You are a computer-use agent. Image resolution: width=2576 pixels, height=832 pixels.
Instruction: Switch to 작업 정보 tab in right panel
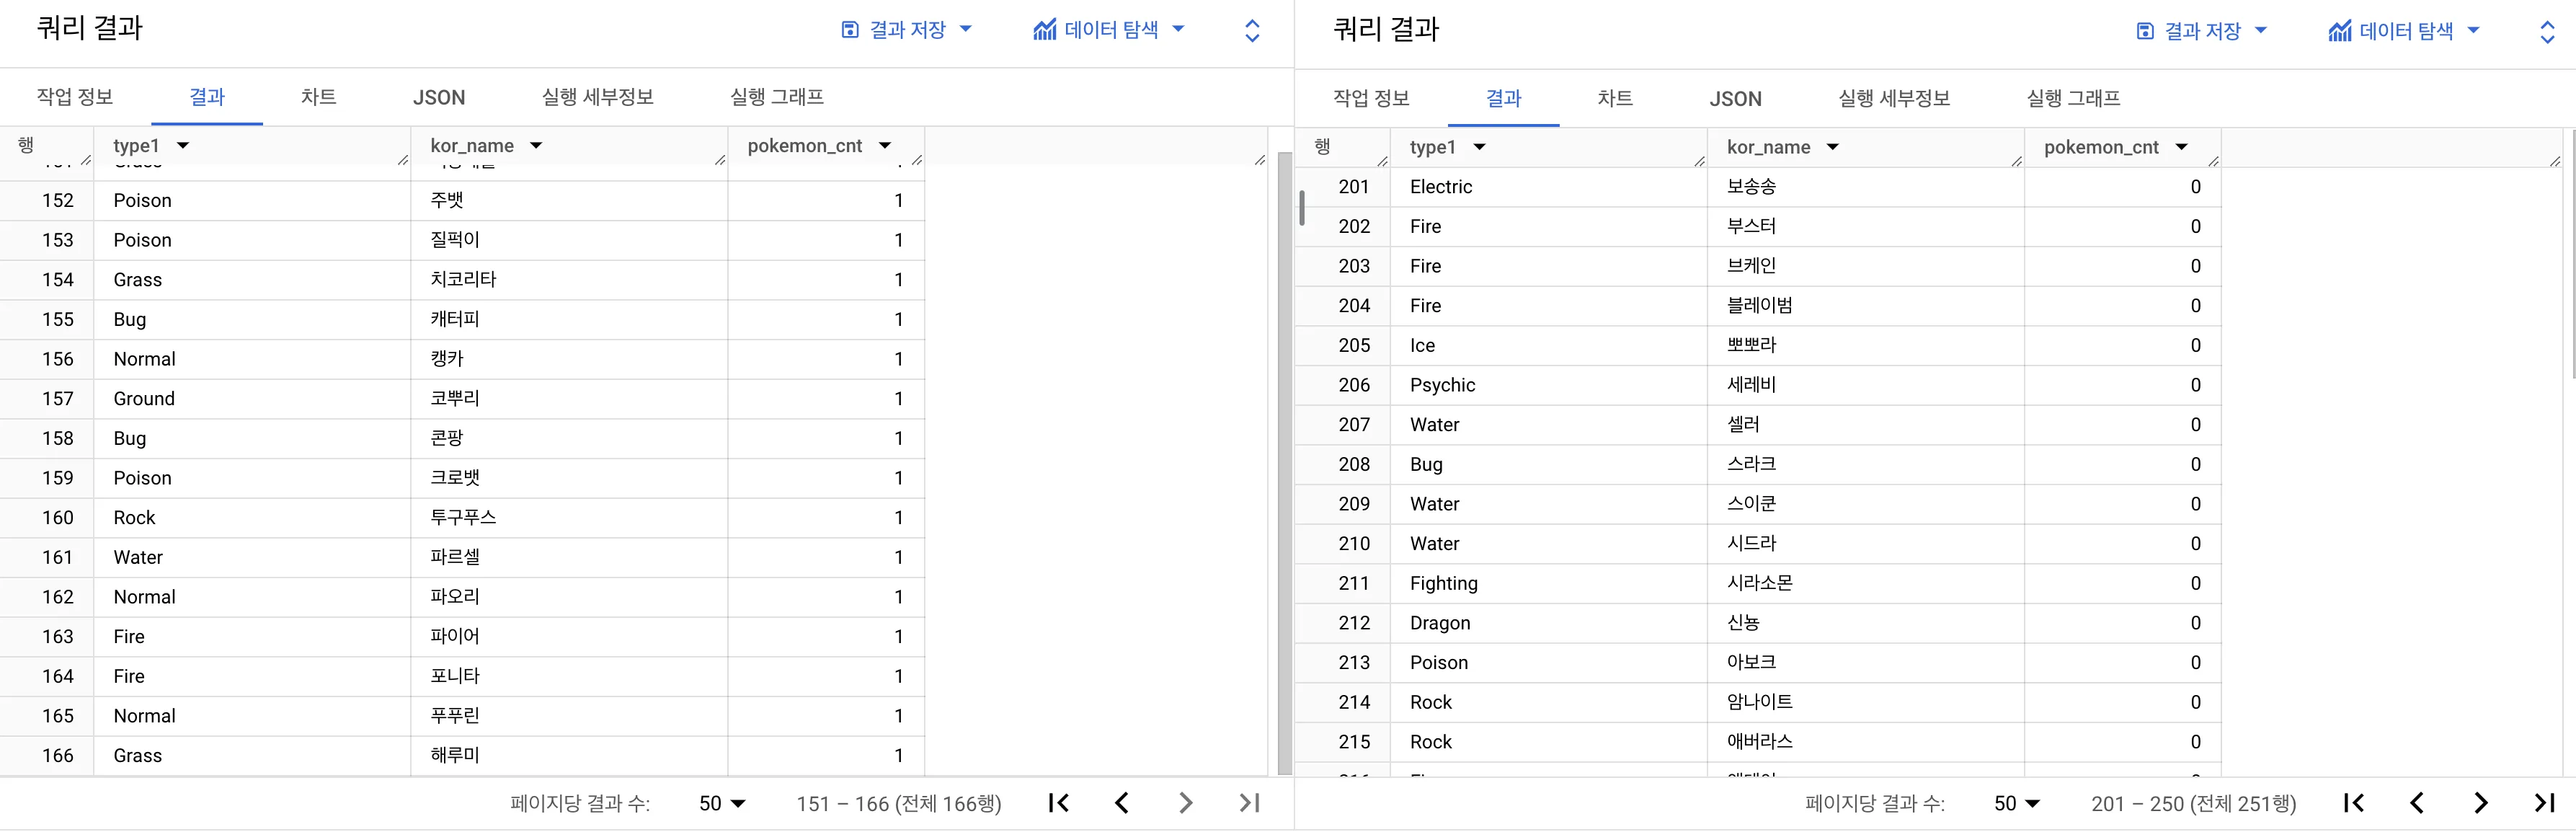pos(1371,98)
